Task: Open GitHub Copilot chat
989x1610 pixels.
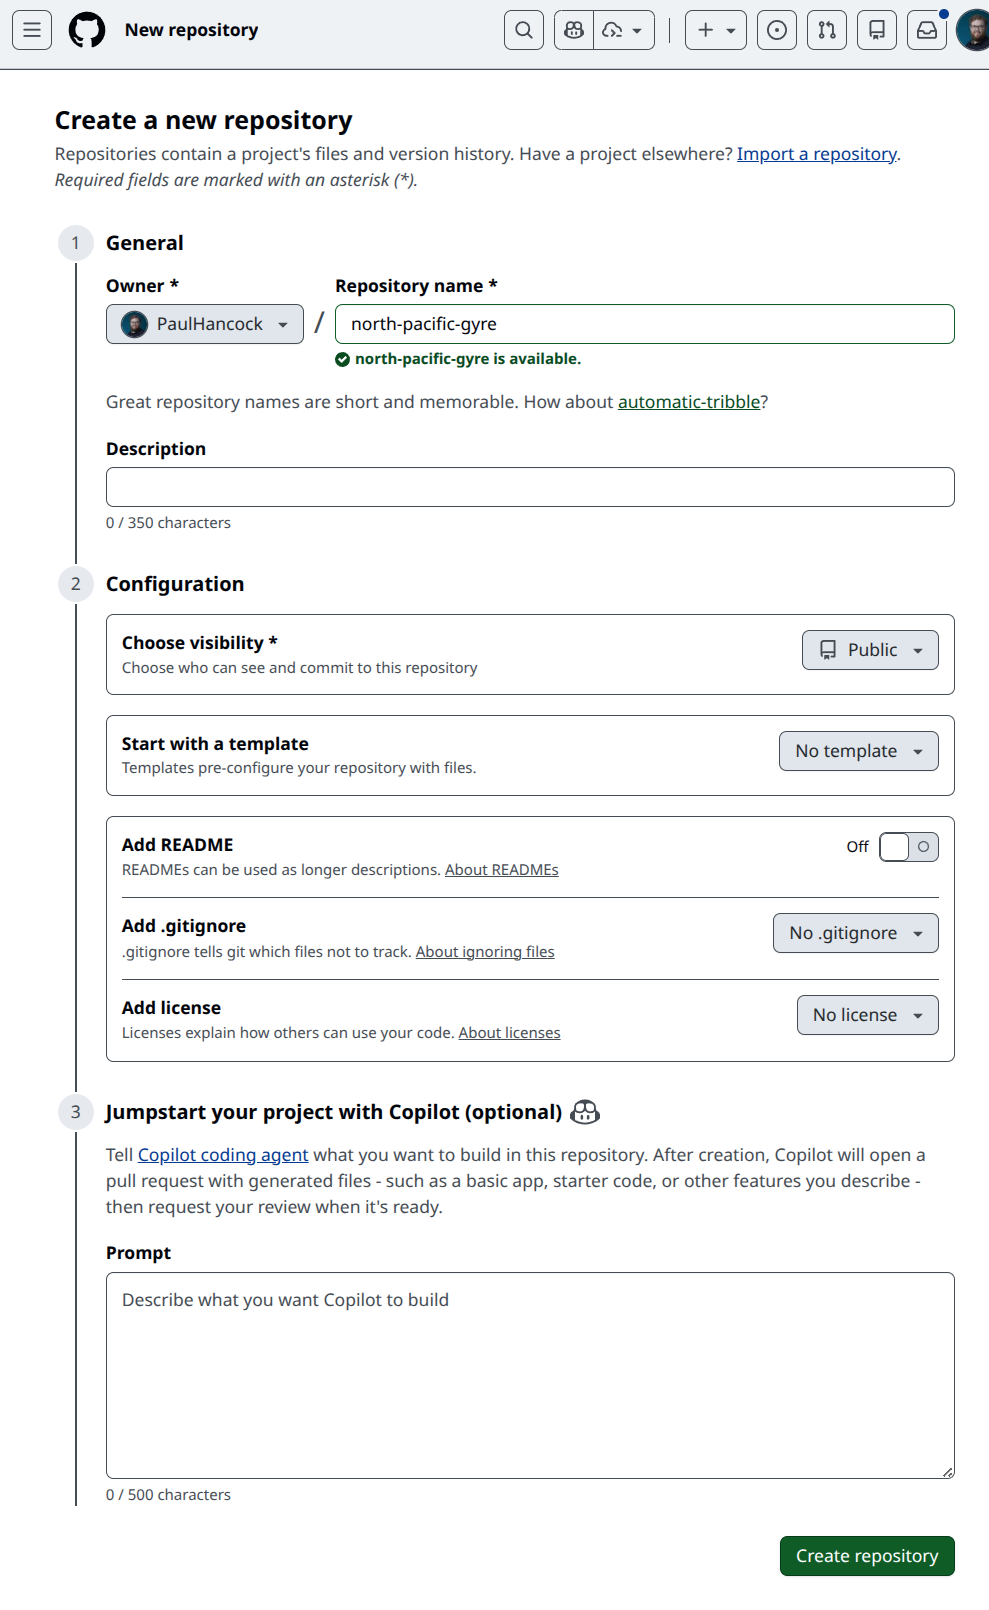Action: (573, 30)
